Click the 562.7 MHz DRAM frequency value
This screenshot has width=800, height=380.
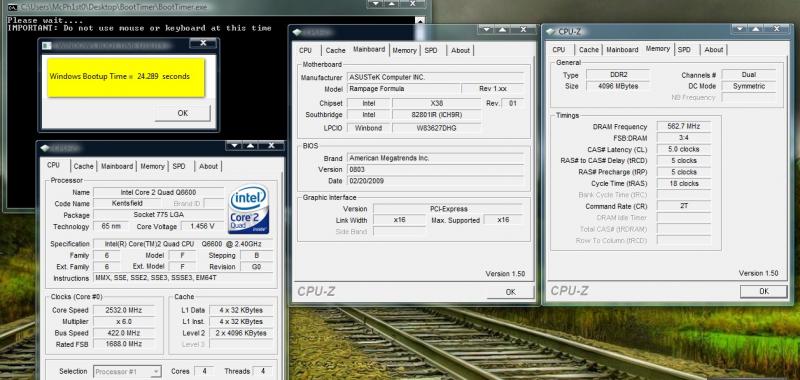[684, 126]
